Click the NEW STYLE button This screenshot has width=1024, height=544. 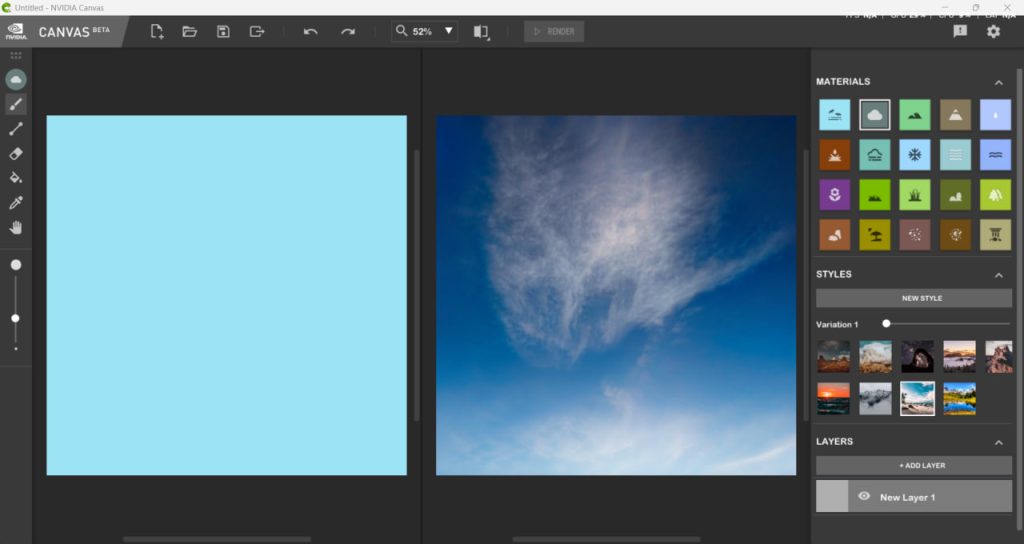[x=914, y=298]
